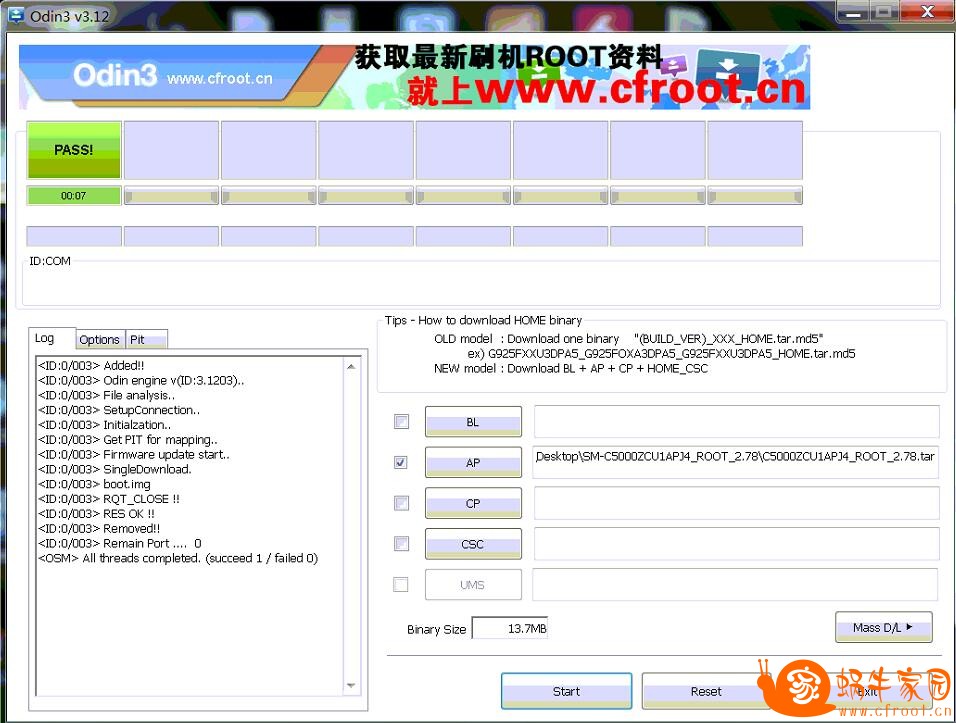Click the www.cfroot.cn banner link

pyautogui.click(x=219, y=79)
